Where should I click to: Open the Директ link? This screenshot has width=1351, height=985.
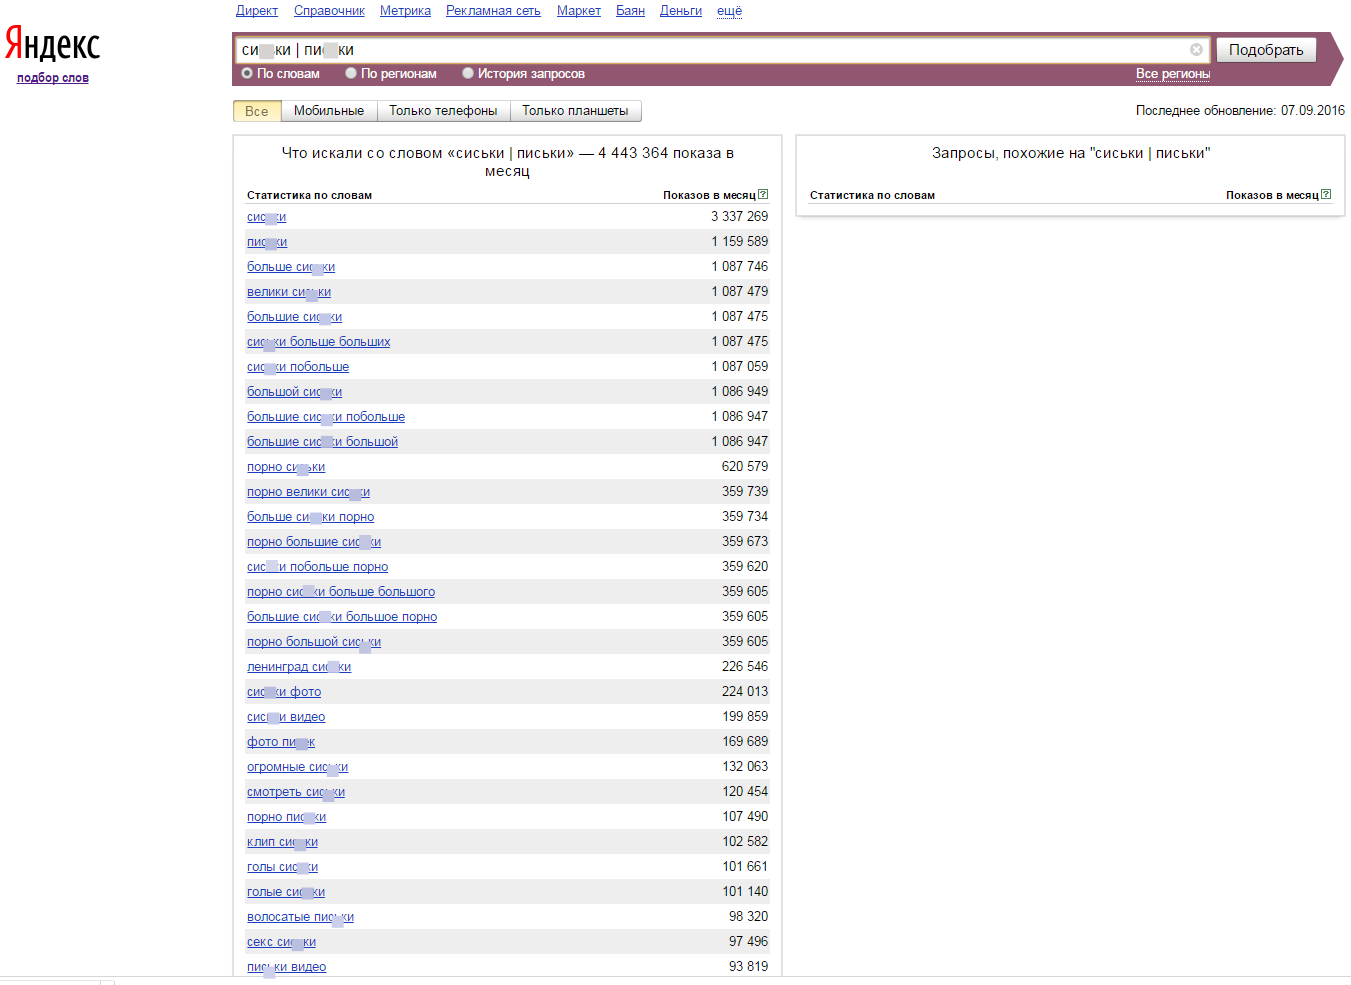(257, 11)
